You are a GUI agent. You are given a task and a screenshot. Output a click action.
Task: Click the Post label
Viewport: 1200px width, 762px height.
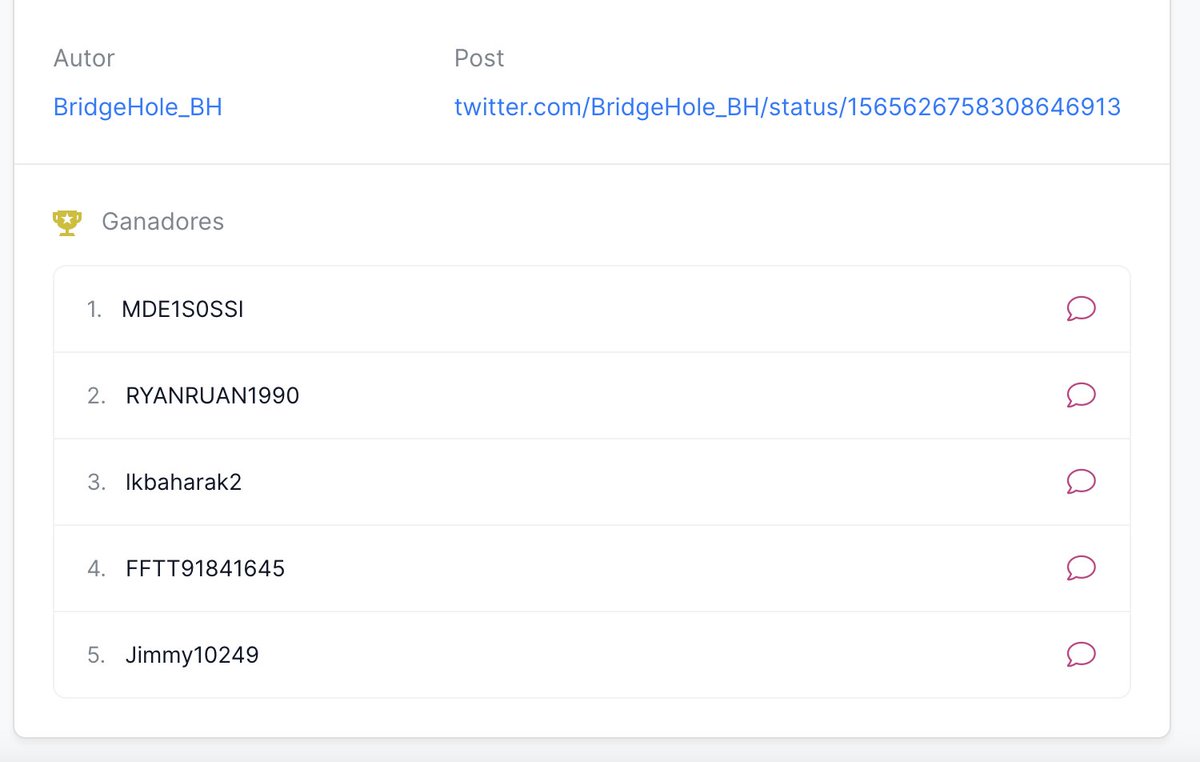[479, 58]
